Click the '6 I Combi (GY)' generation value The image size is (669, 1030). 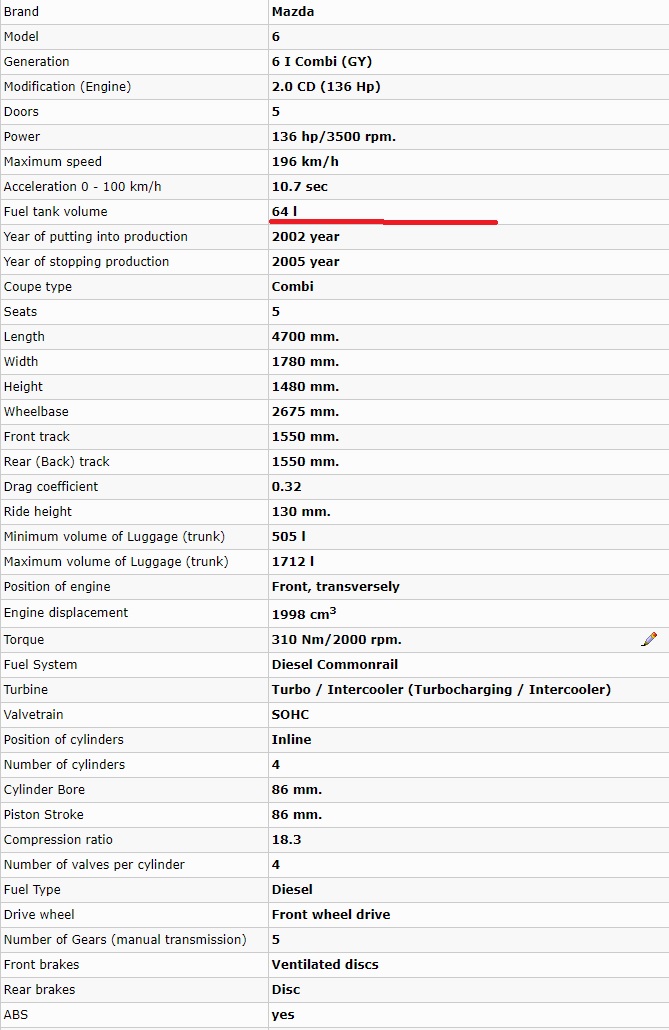point(321,62)
